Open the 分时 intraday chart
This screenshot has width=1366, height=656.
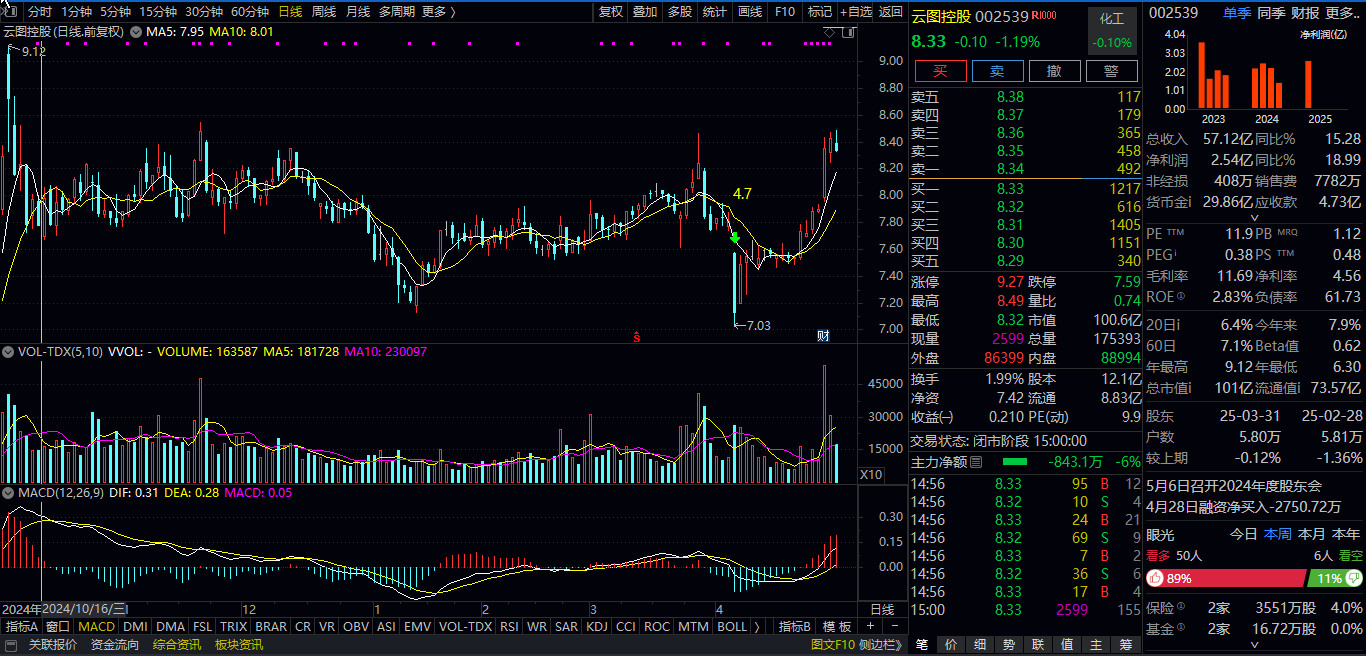coord(39,12)
